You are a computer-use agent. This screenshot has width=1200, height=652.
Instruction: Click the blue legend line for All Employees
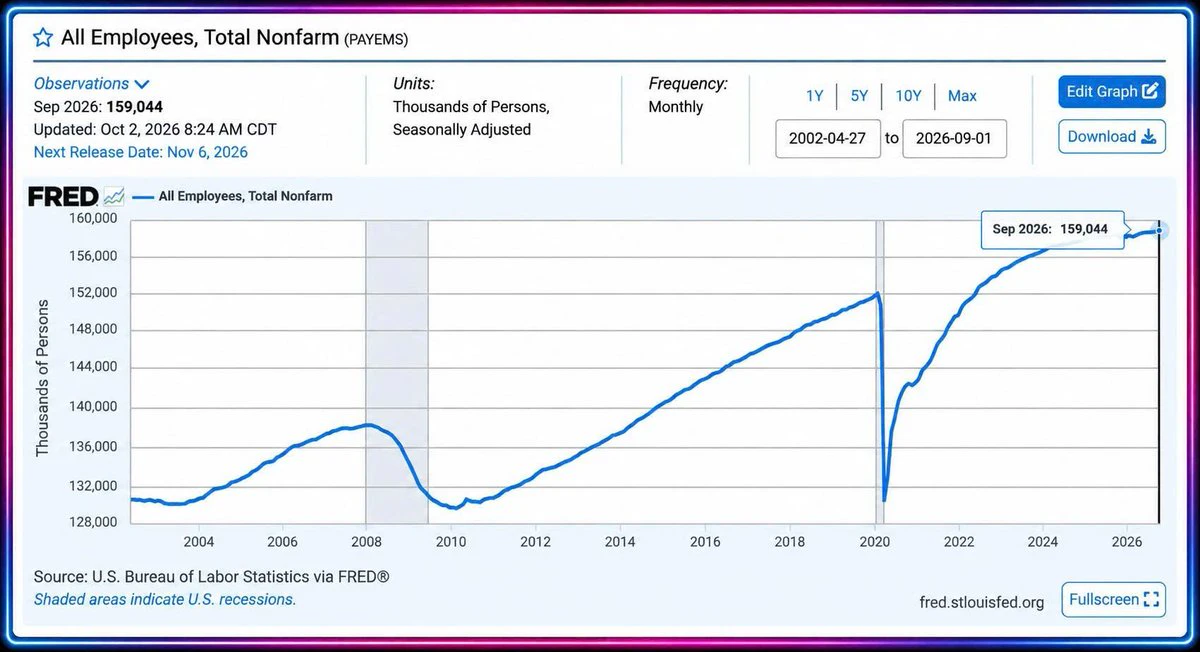tap(142, 197)
